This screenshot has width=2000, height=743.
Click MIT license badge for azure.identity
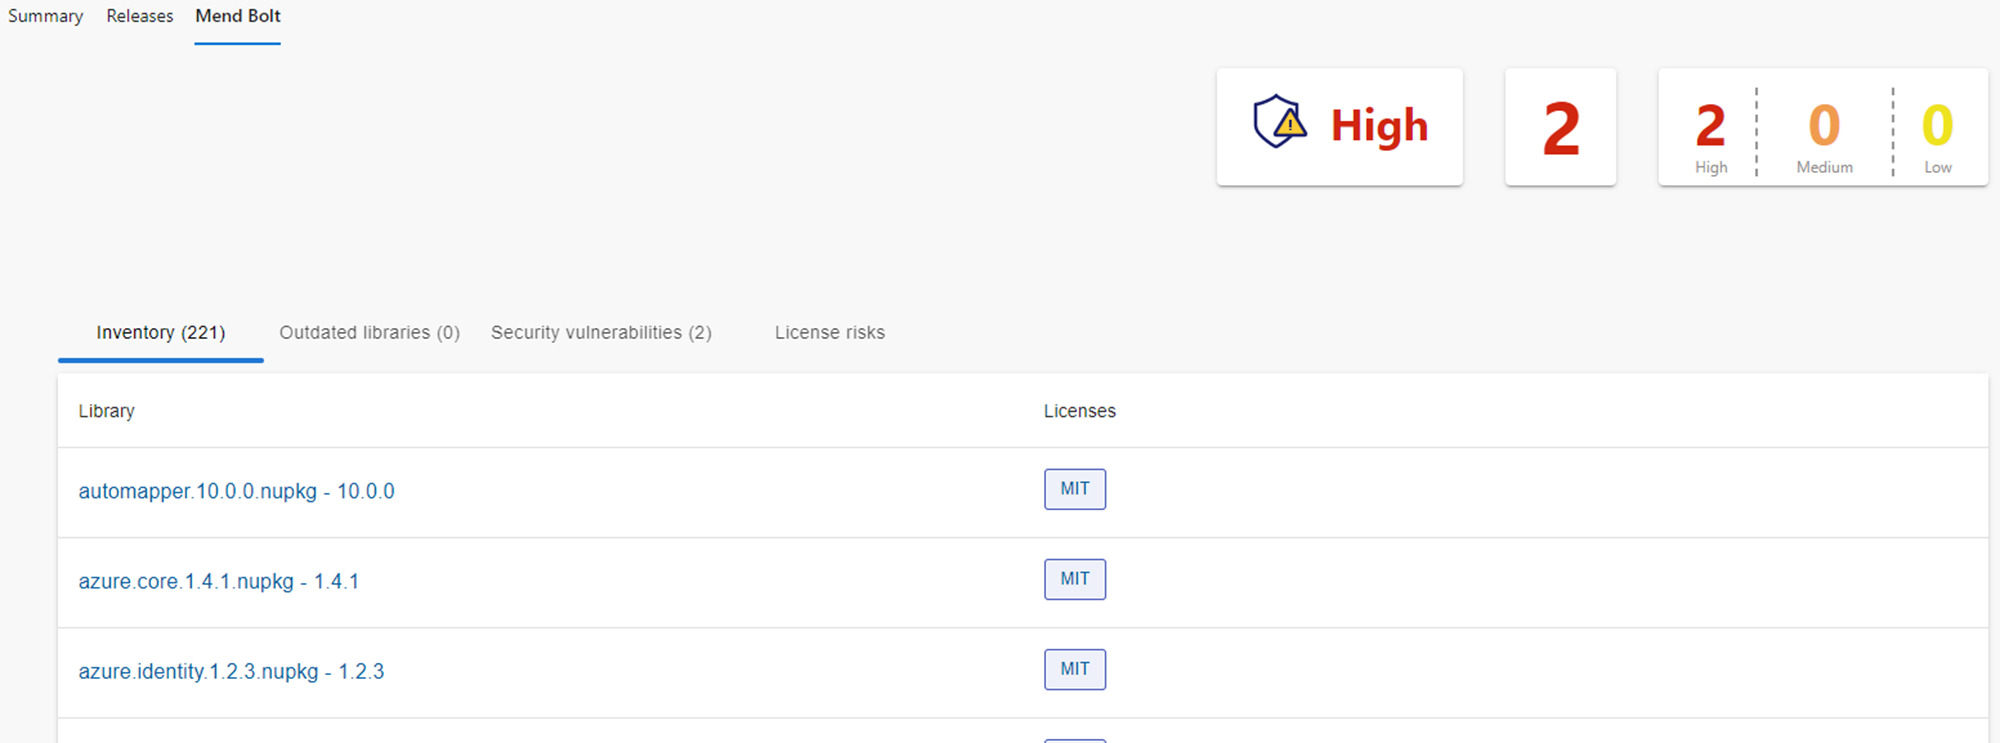click(1075, 669)
